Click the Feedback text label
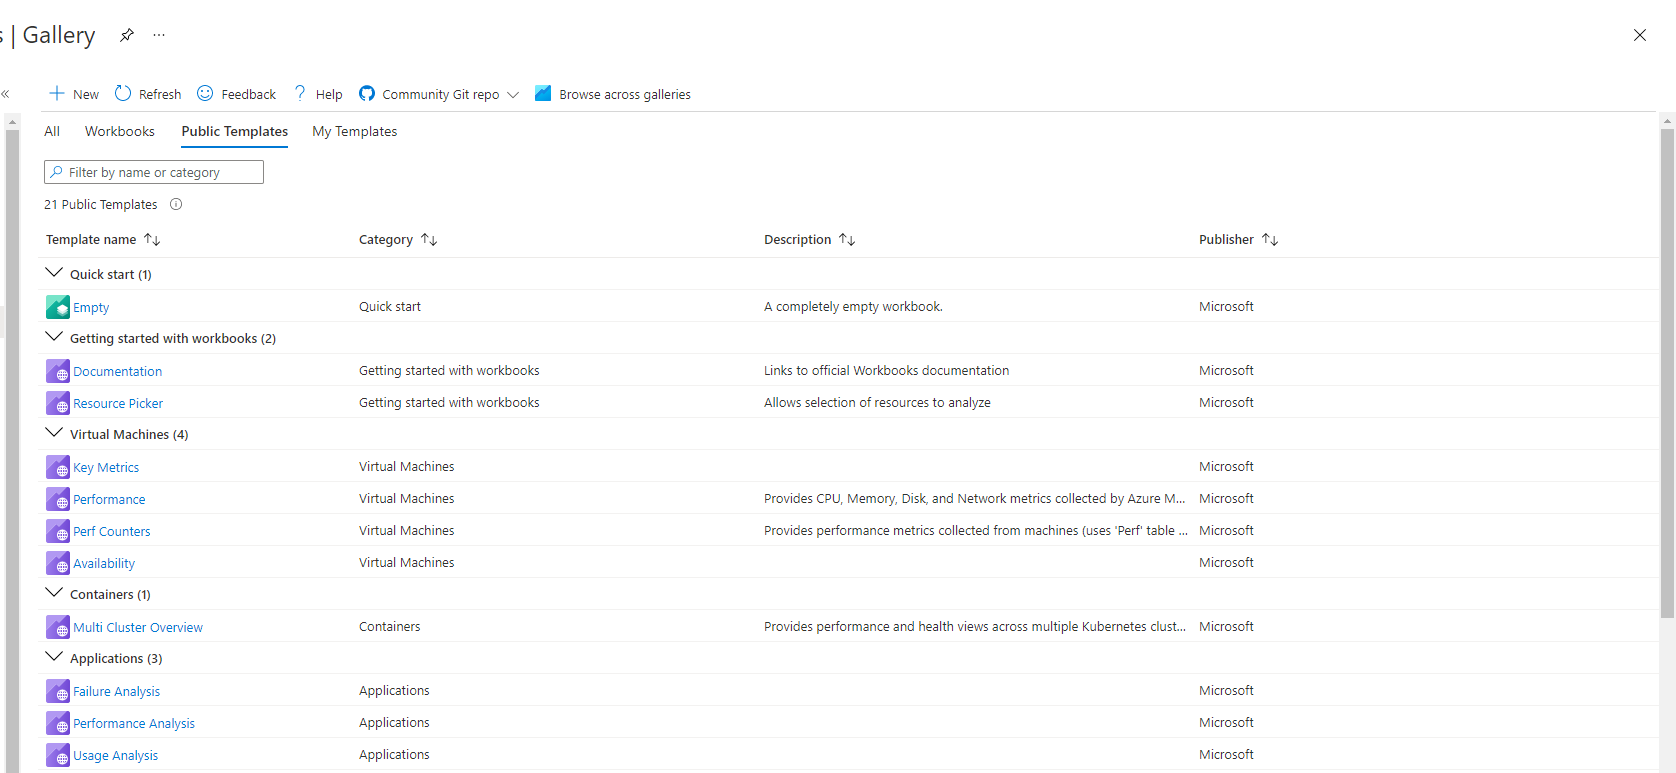 click(249, 95)
